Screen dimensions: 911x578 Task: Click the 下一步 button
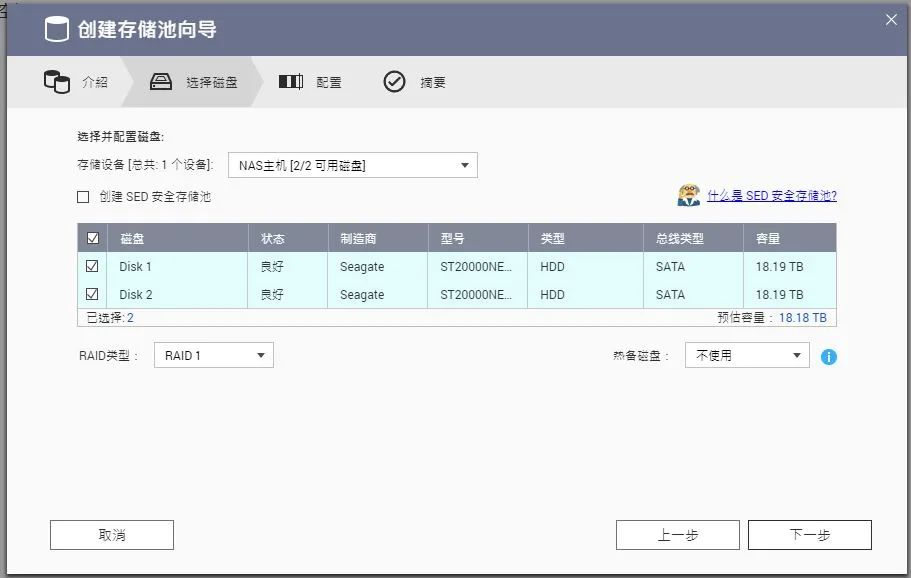coord(810,534)
